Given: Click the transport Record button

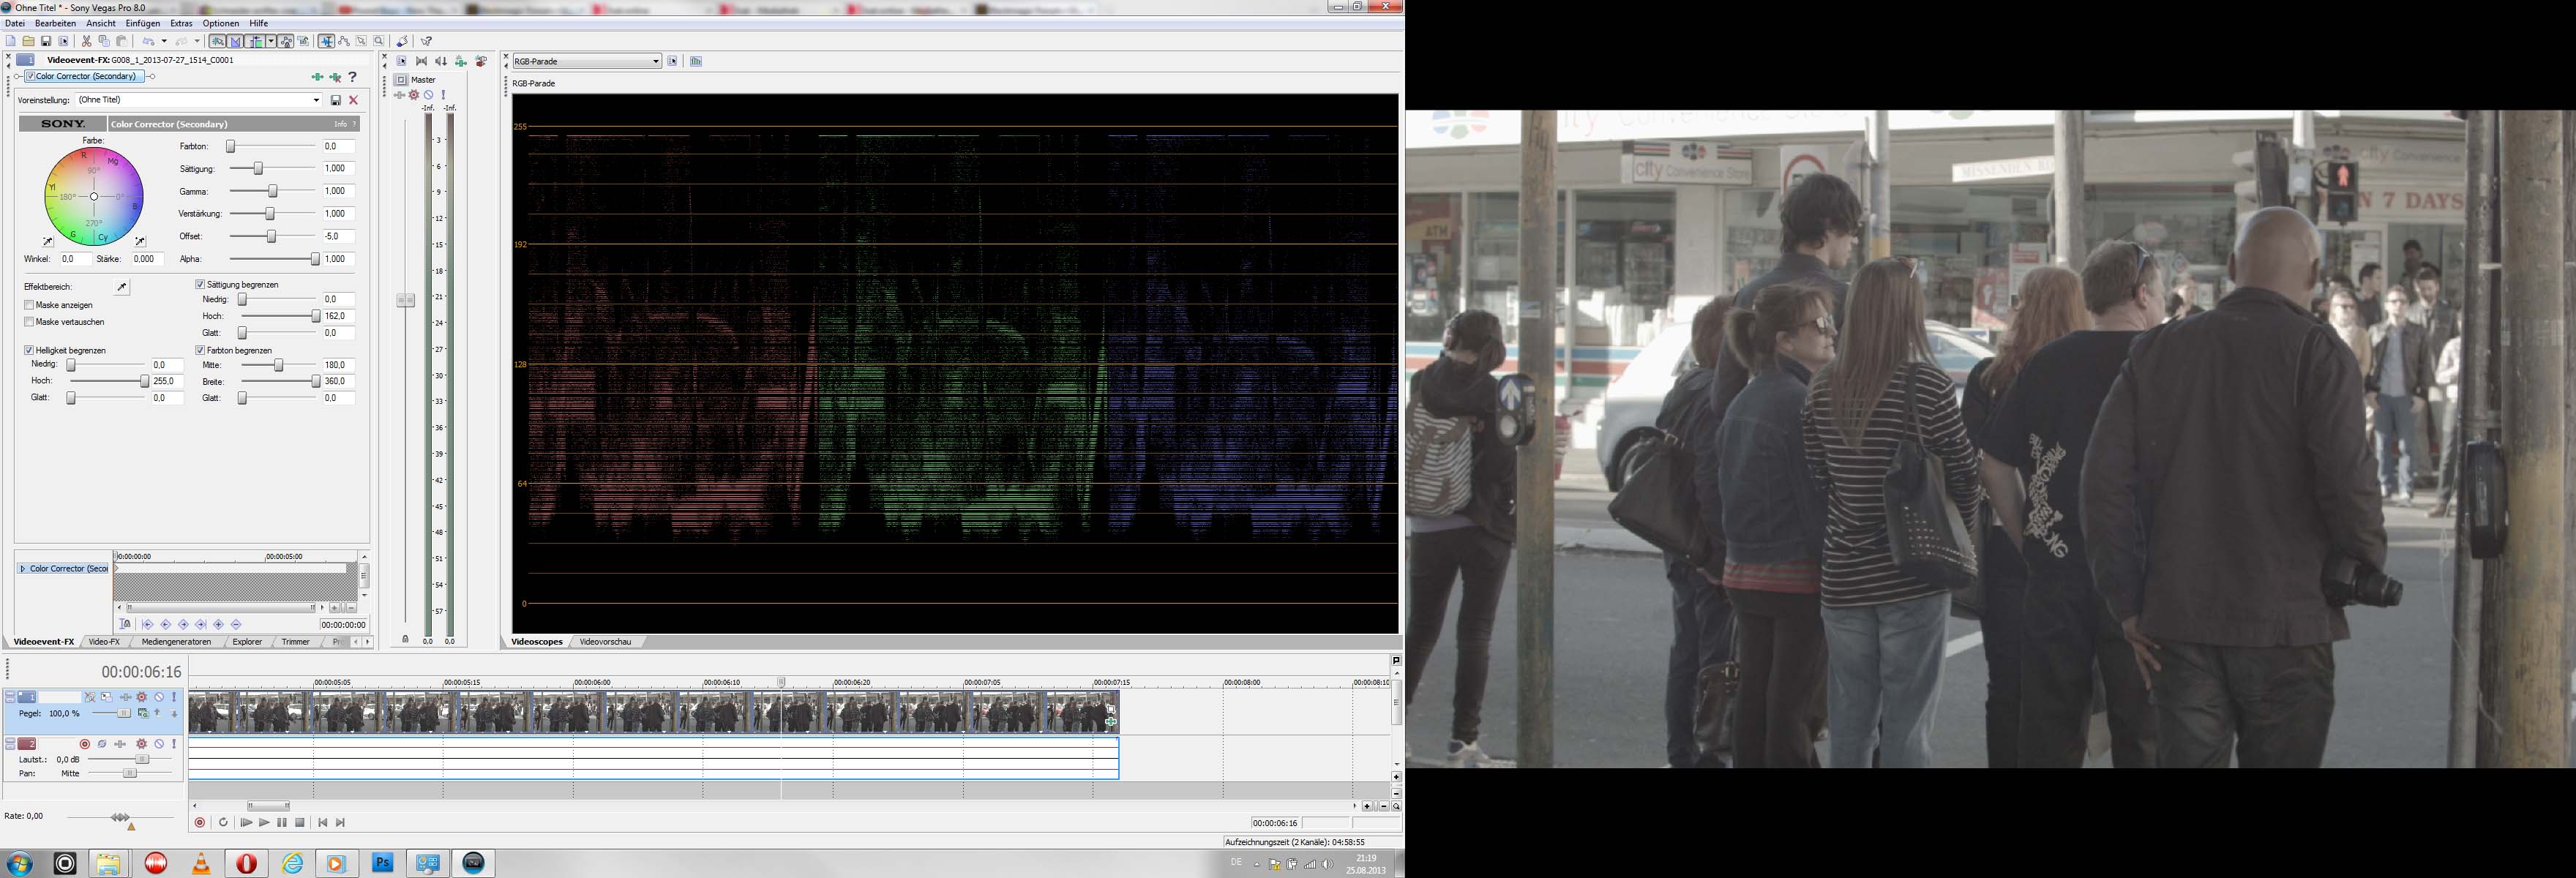Looking at the screenshot, I should click(200, 822).
